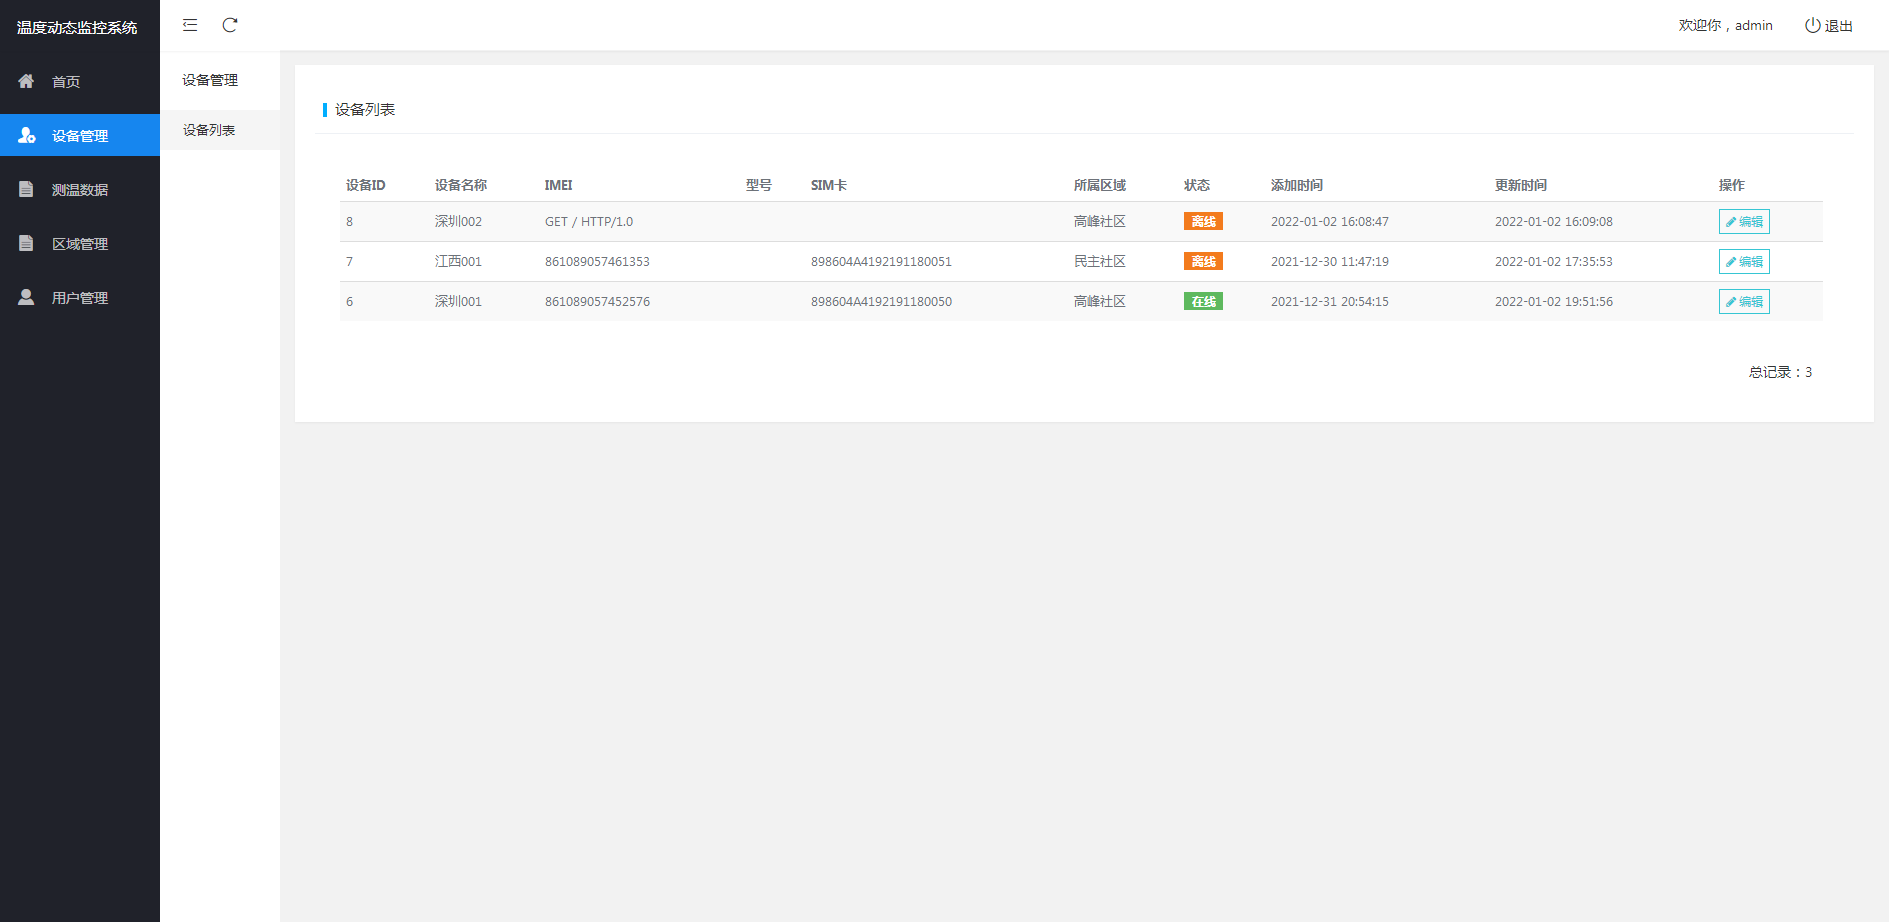The width and height of the screenshot is (1889, 922).
Task: Open 测温数据 in the sidebar
Action: pyautogui.click(x=80, y=190)
